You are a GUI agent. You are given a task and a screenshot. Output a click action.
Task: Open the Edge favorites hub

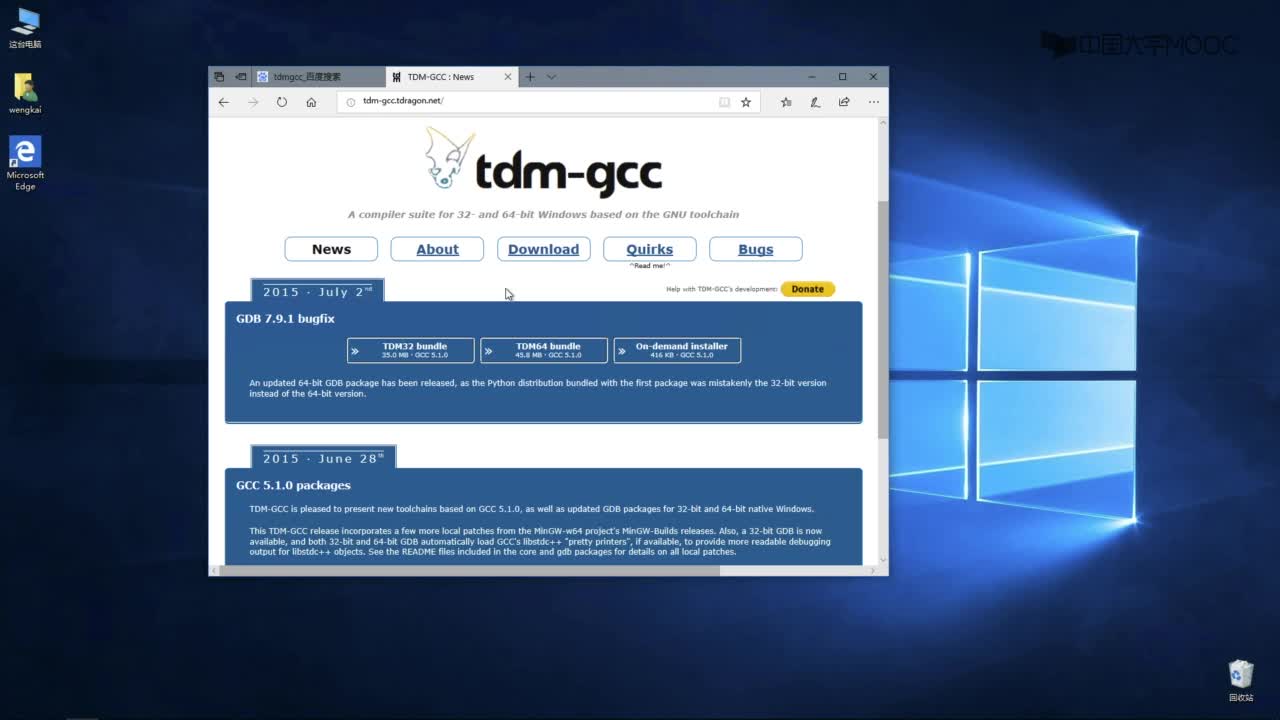coord(786,102)
